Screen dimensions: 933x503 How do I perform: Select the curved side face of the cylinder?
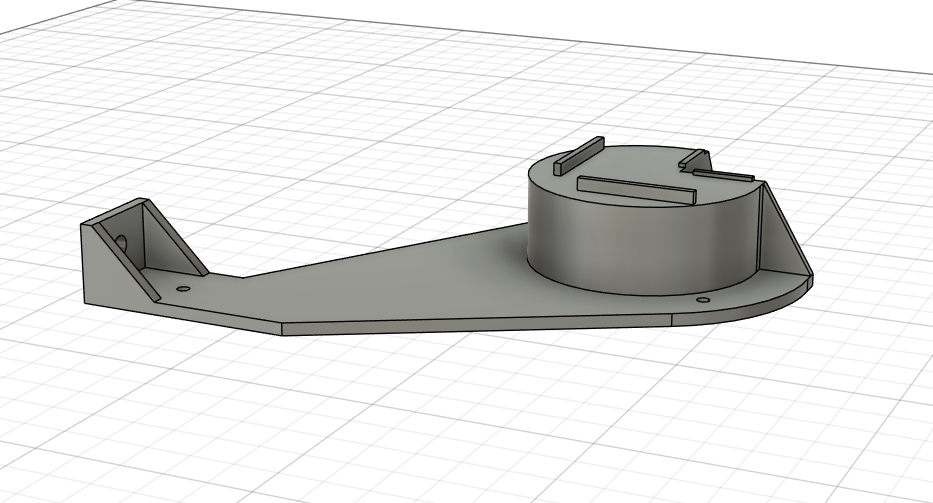point(643,244)
